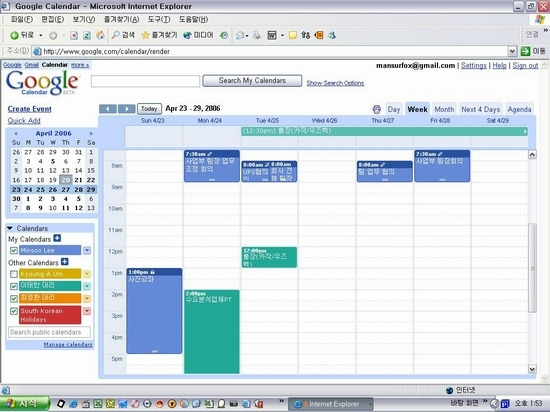Switch to the Day view tab
This screenshot has width=550, height=412.
[394, 109]
